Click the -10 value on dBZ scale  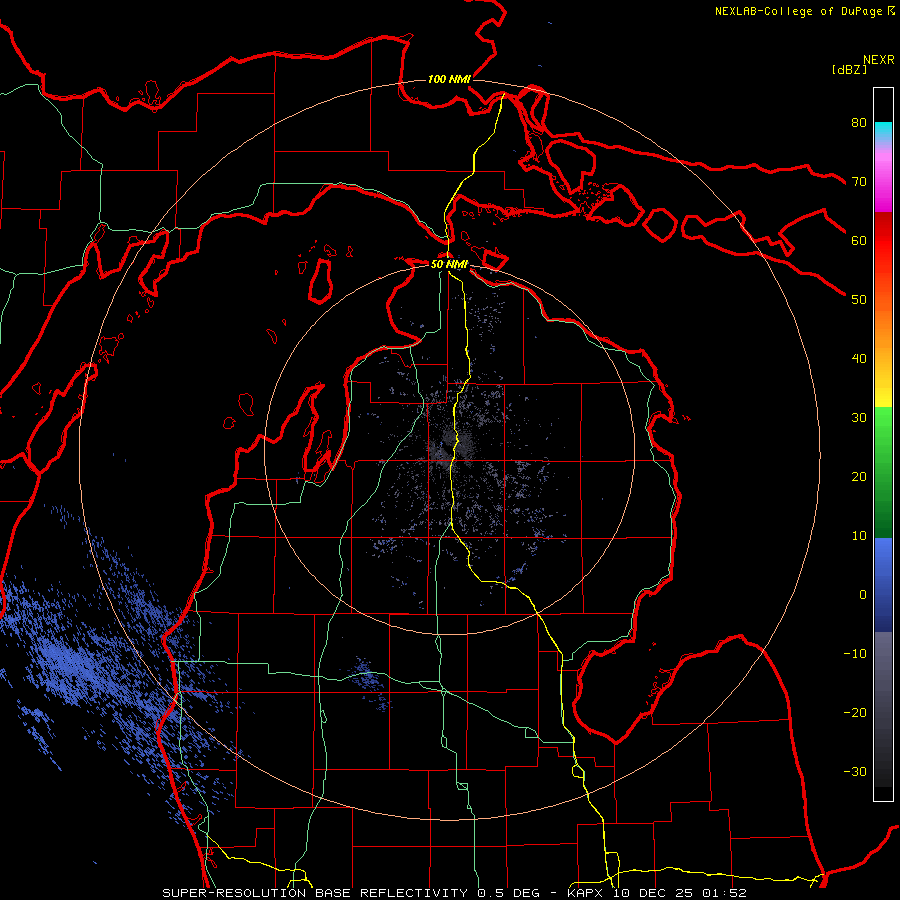tap(855, 654)
